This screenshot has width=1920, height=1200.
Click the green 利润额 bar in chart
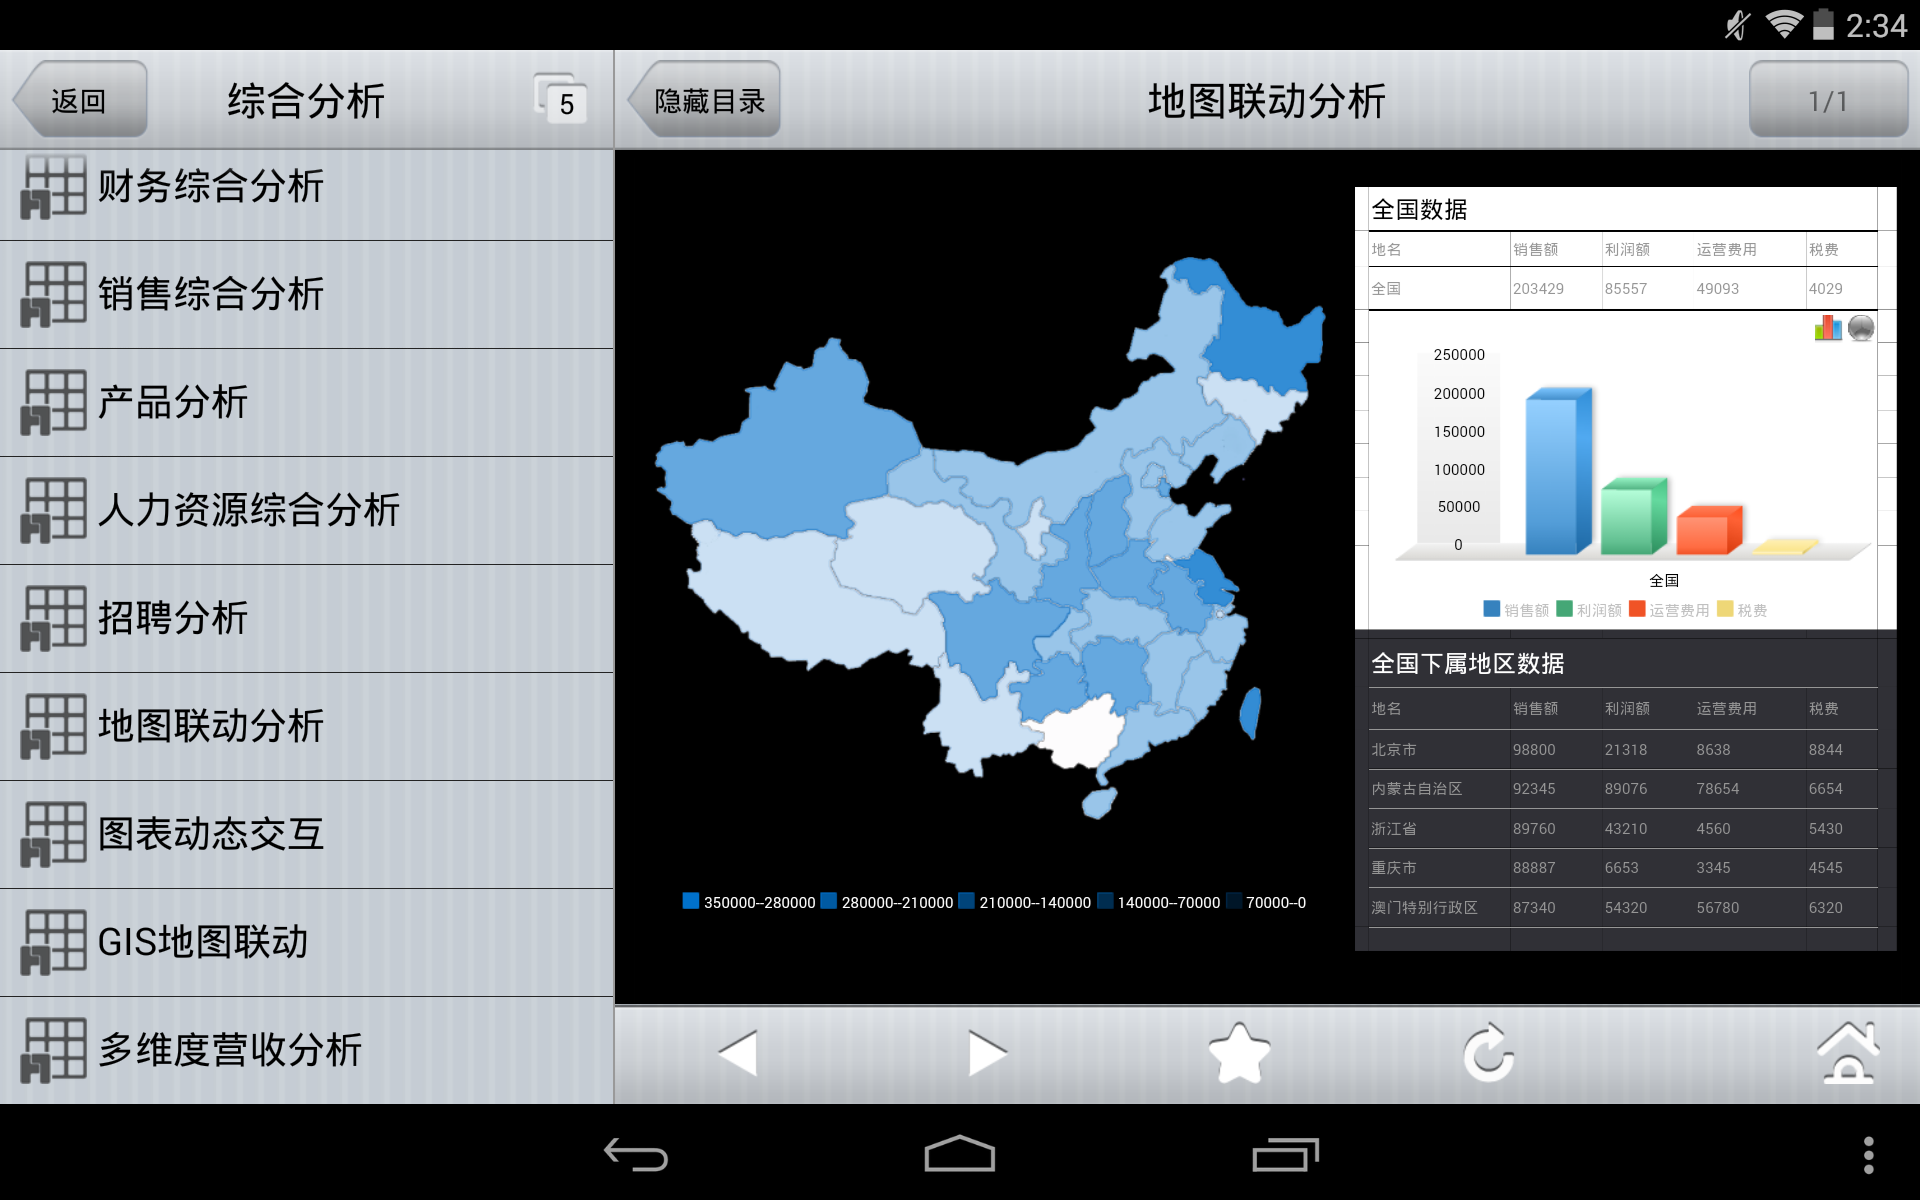coord(1633,516)
